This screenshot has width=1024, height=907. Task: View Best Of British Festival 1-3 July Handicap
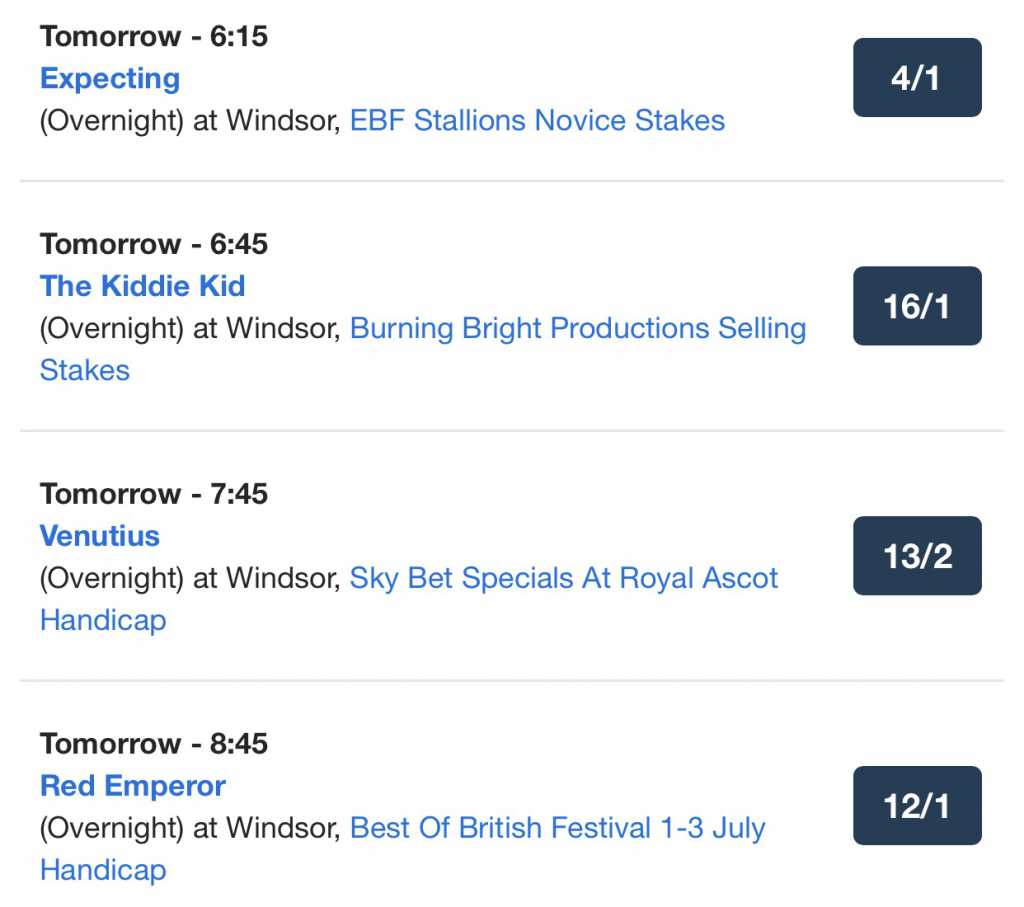click(557, 829)
